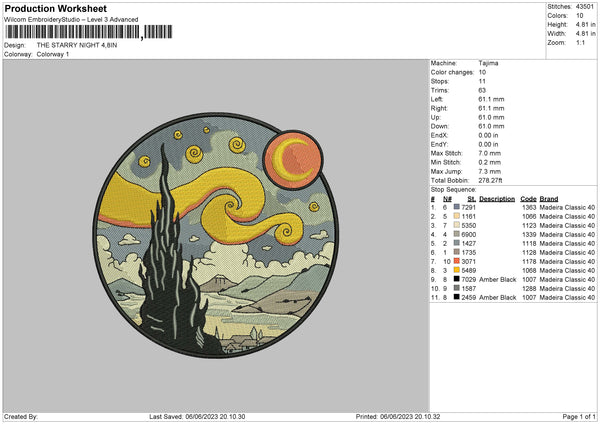Click the Starry Night embroidery preview
The height and width of the screenshot is (424, 600).
click(216, 235)
